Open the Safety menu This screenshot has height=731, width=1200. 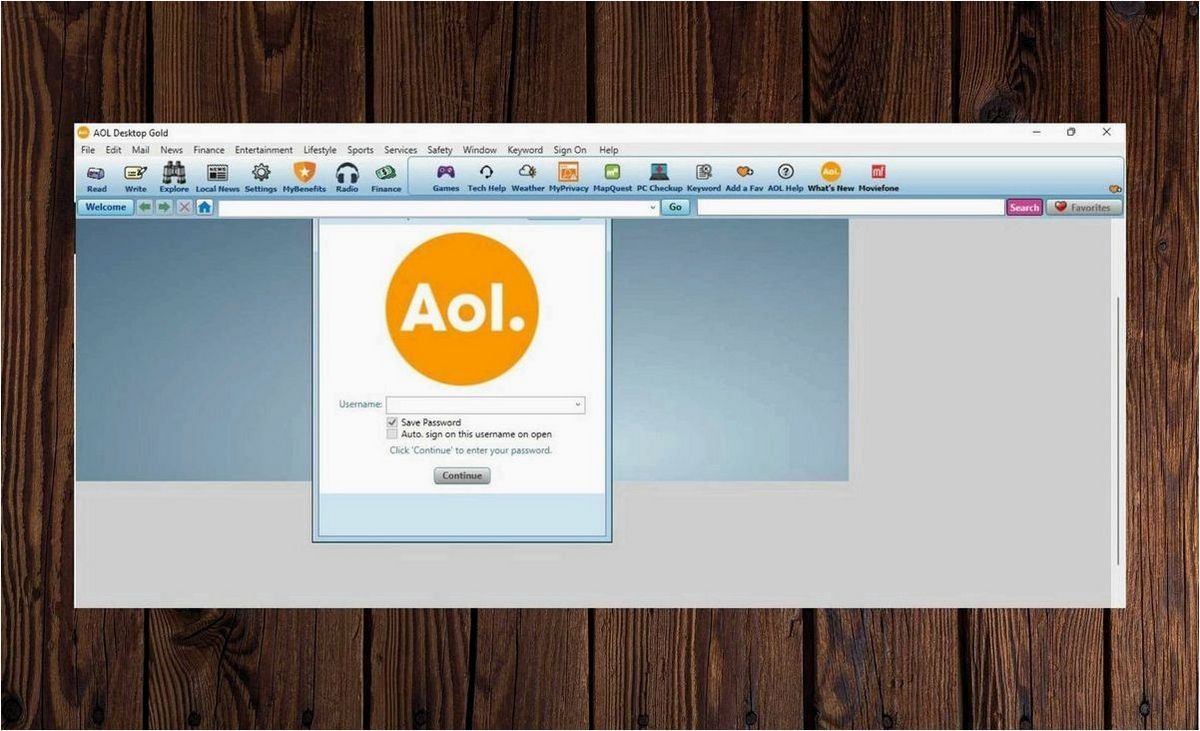[440, 150]
